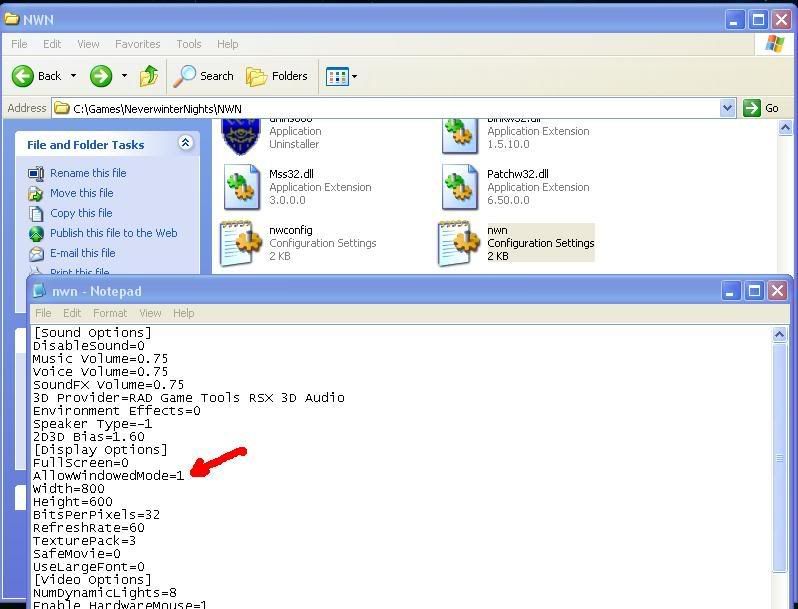
Task: Open the Back button history dropdown arrow
Action: tap(73, 76)
